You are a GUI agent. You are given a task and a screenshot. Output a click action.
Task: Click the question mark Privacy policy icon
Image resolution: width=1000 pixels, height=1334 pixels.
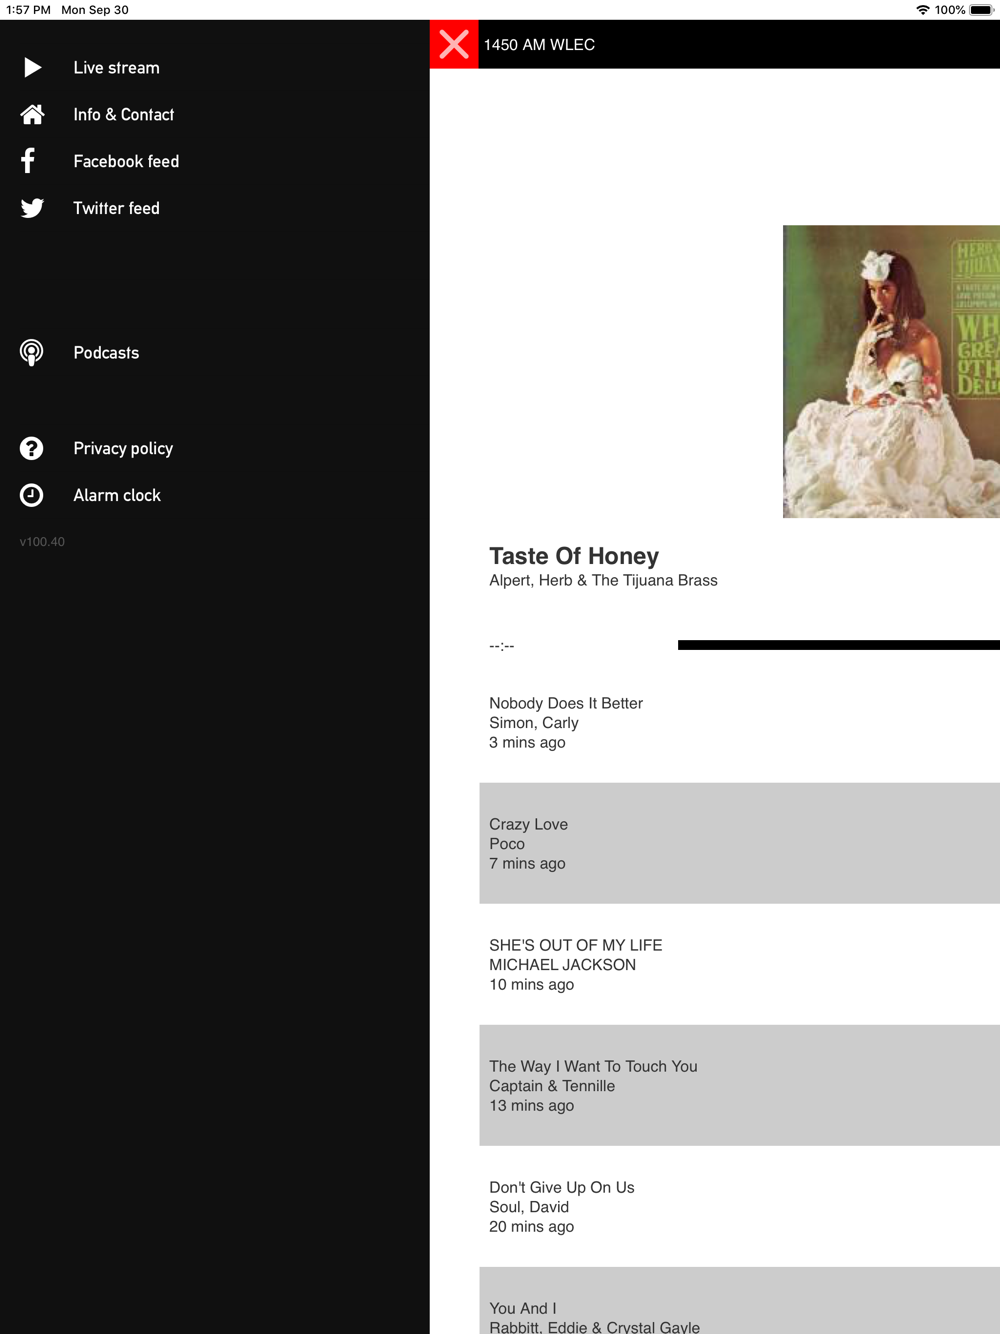32,448
